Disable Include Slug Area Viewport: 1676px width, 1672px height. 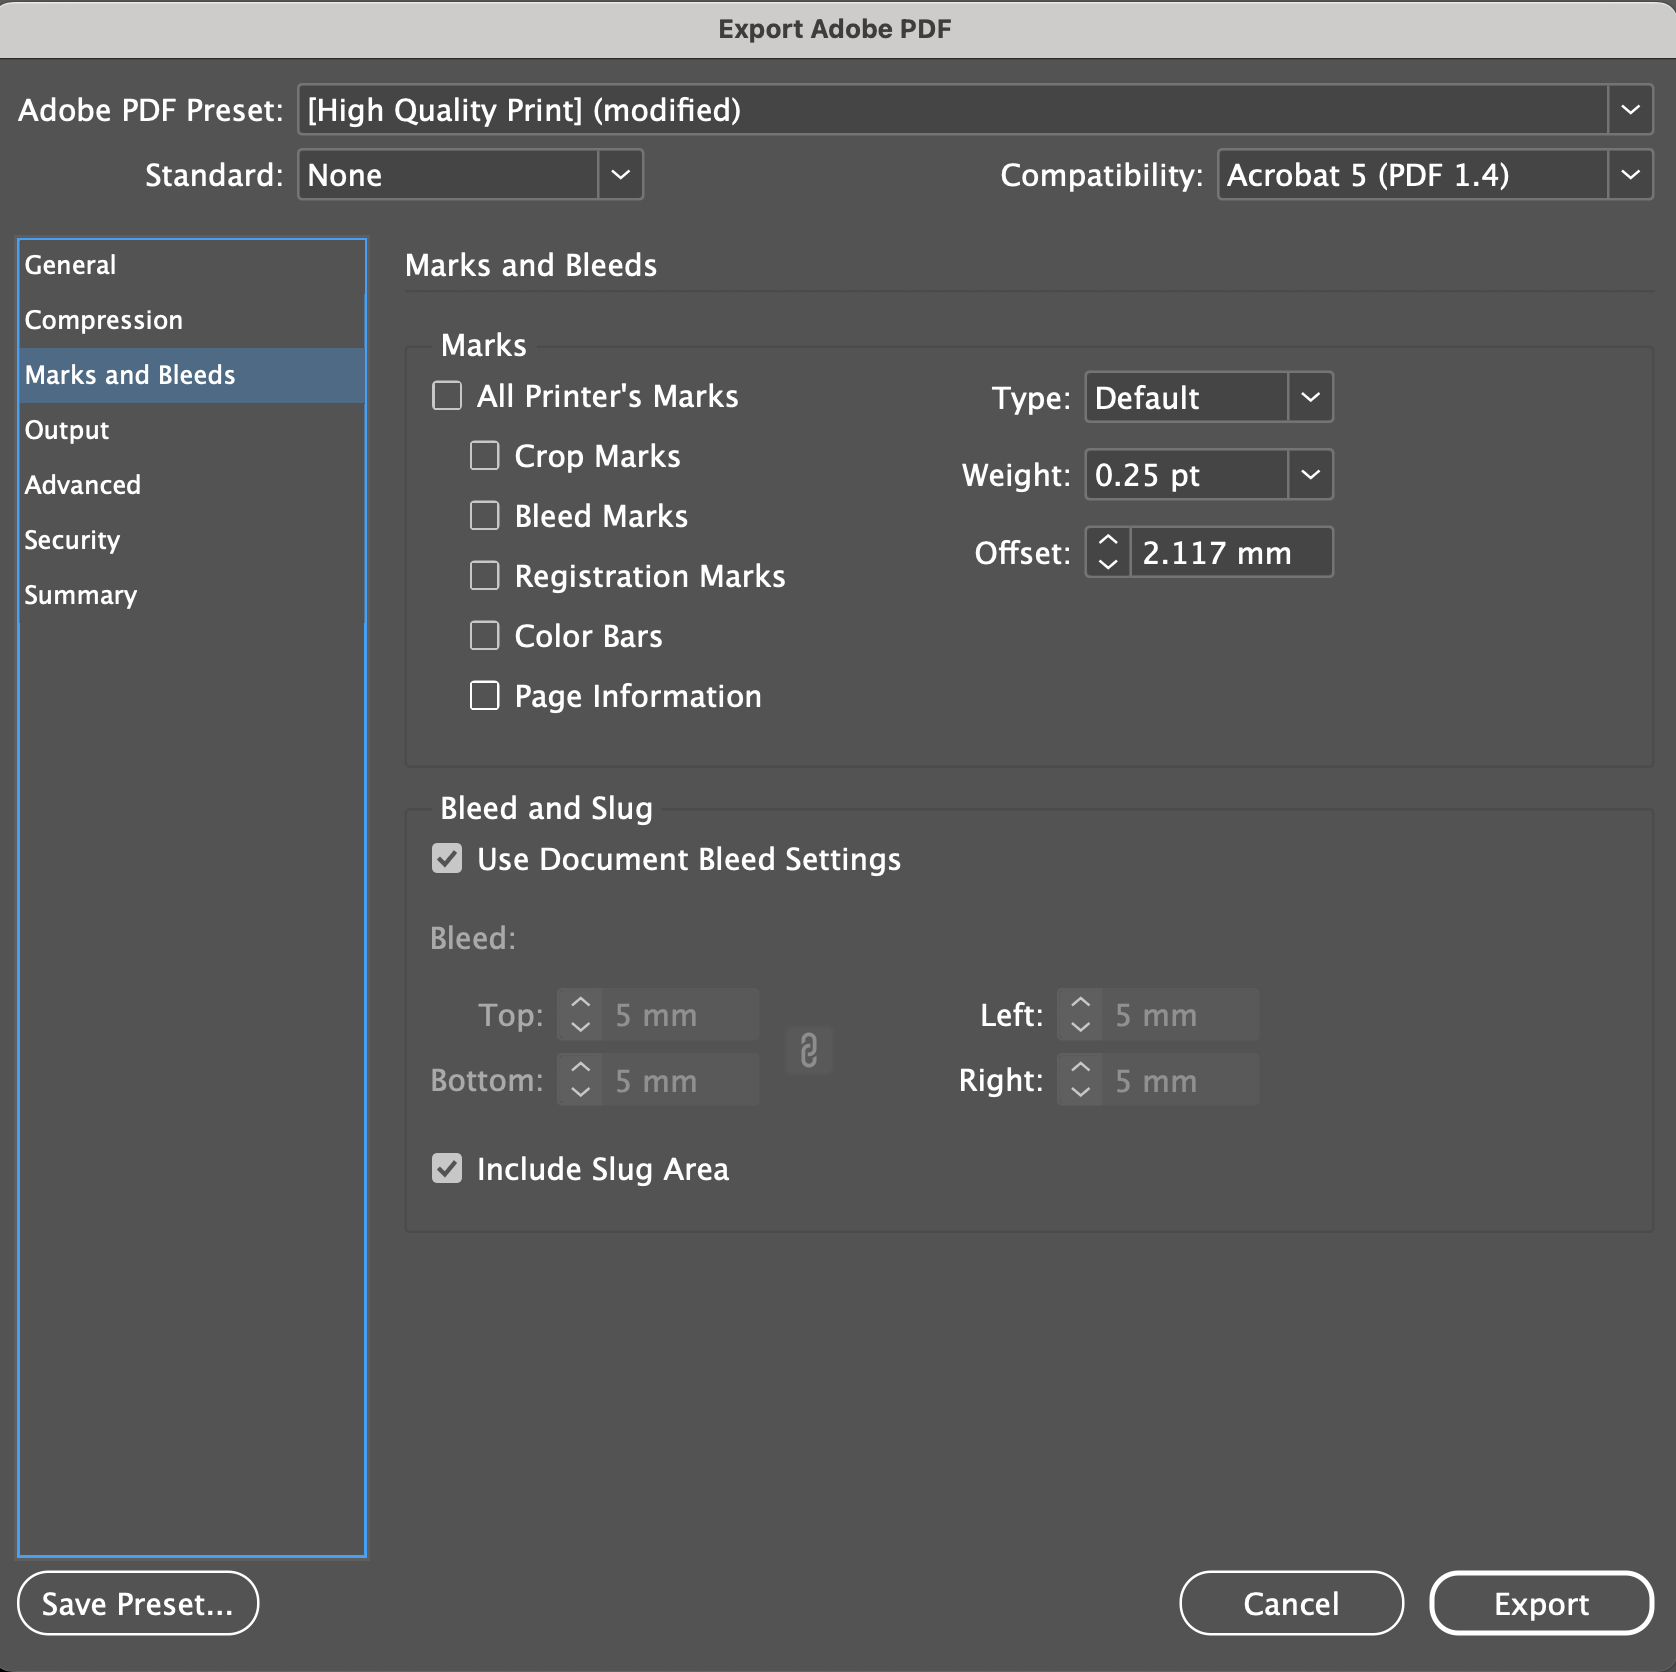(x=447, y=1168)
